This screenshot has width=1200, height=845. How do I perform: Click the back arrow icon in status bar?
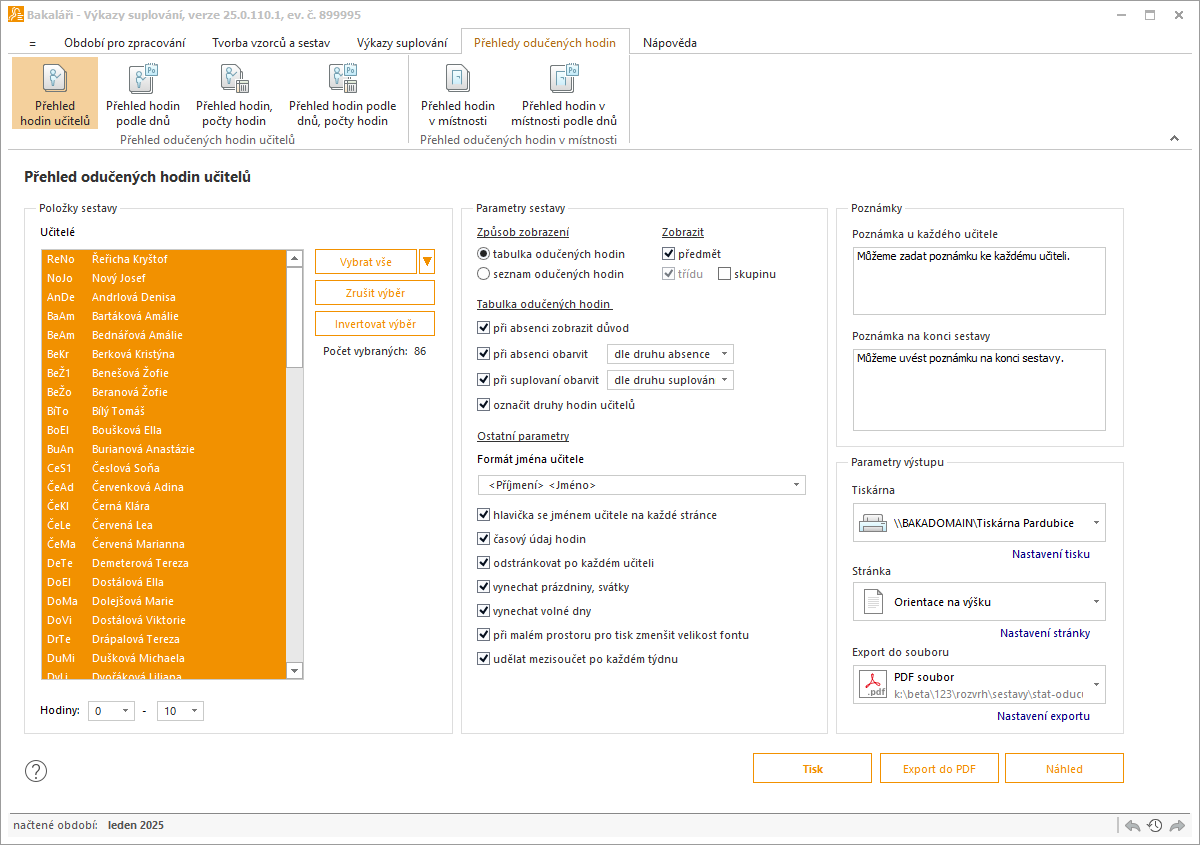coord(1133,825)
